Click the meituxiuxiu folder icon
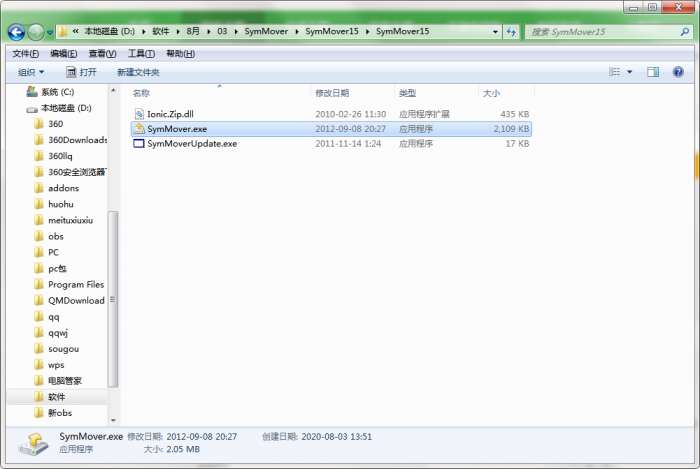The height and width of the screenshot is (469, 700). coord(39,220)
